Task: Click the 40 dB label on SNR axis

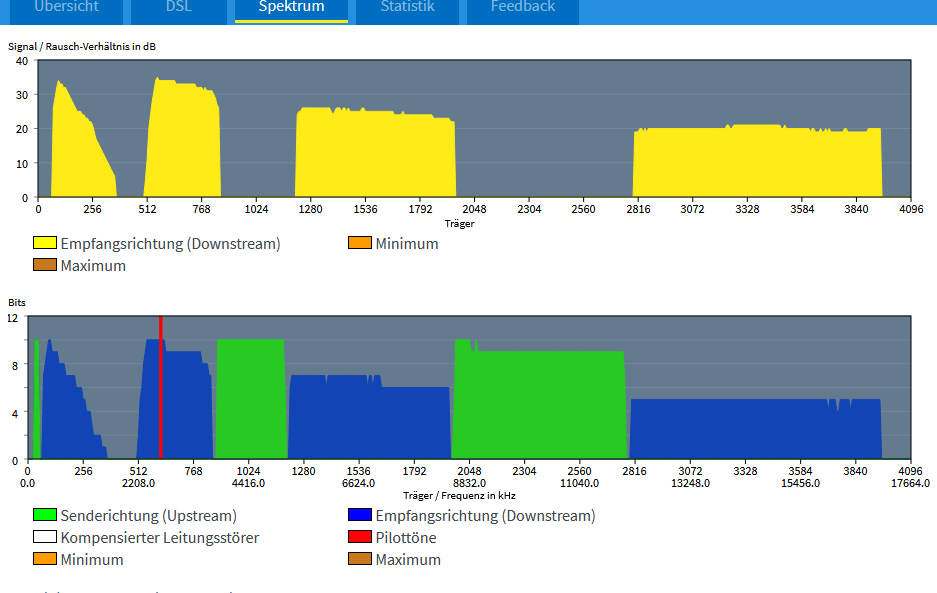Action: click(22, 61)
